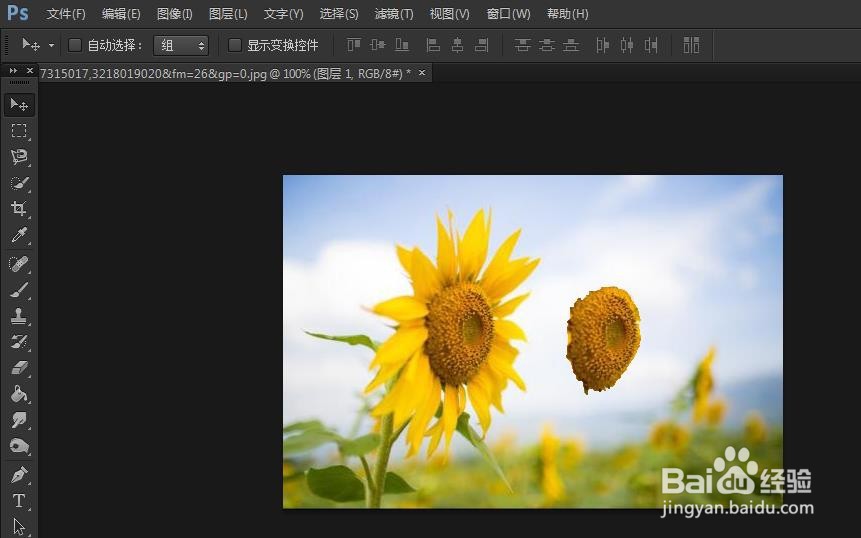This screenshot has width=861, height=538.
Task: Open the 视图(V) menu
Action: pyautogui.click(x=449, y=14)
